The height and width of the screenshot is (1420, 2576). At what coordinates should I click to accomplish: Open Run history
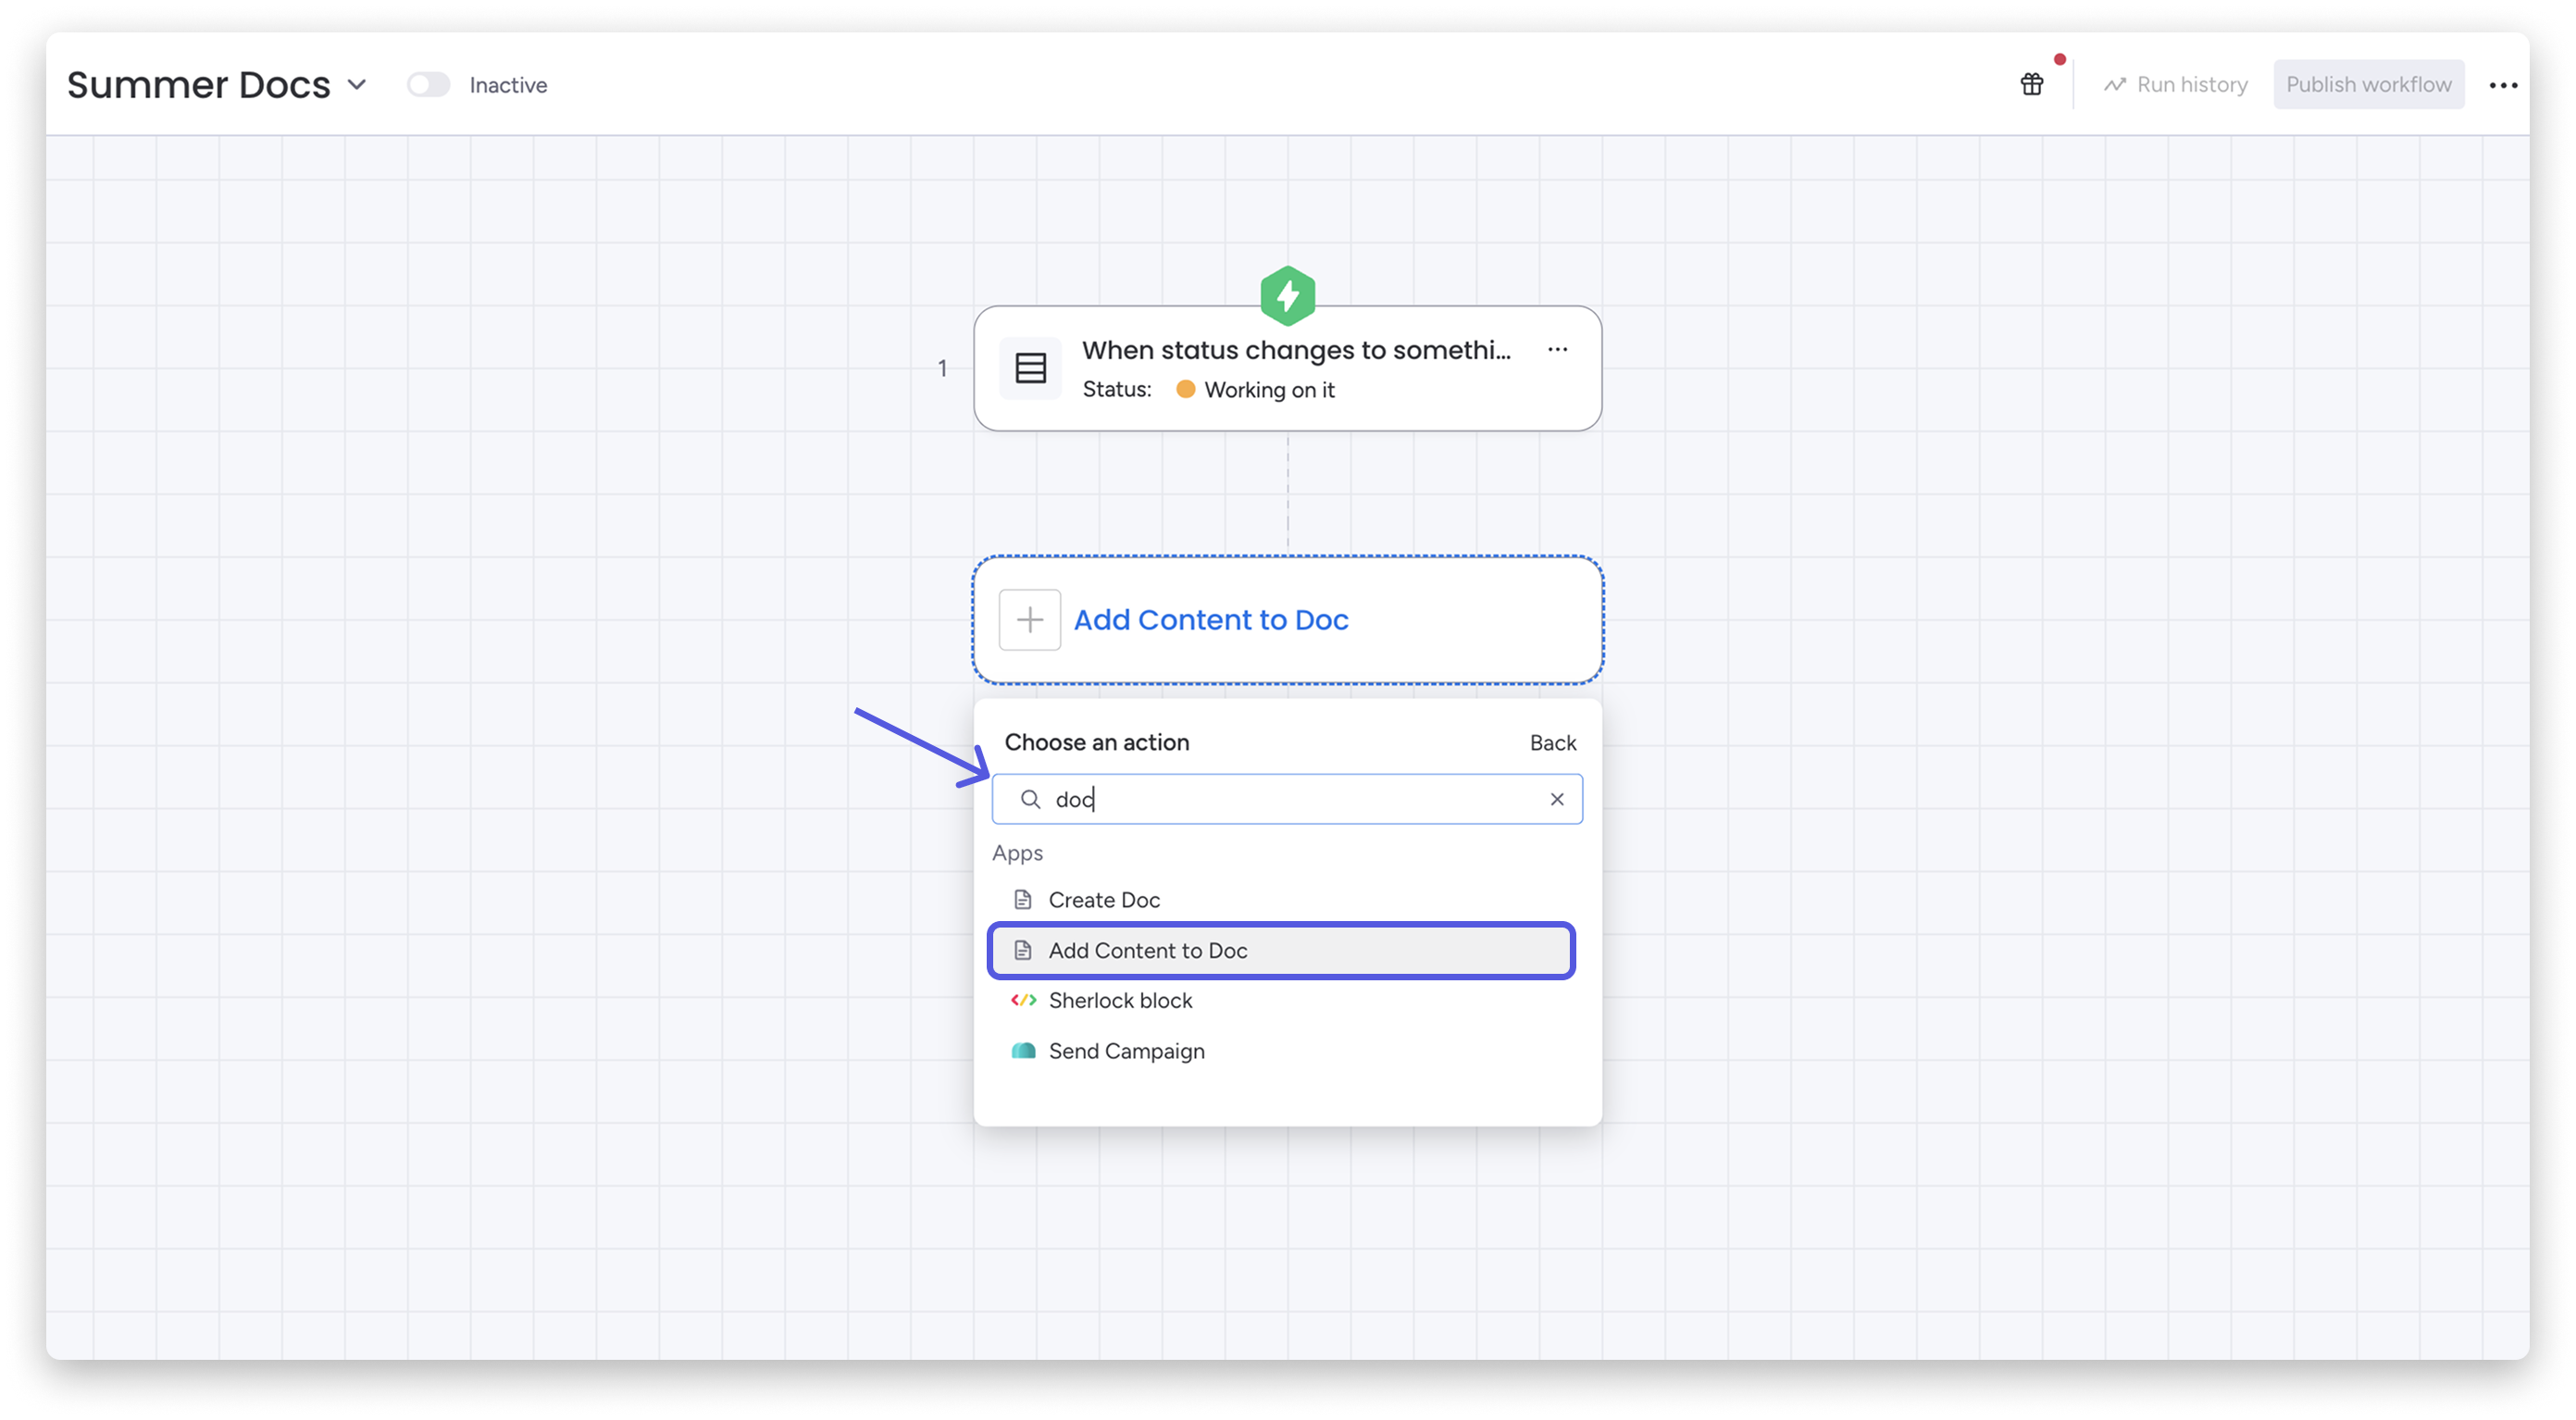(2191, 84)
